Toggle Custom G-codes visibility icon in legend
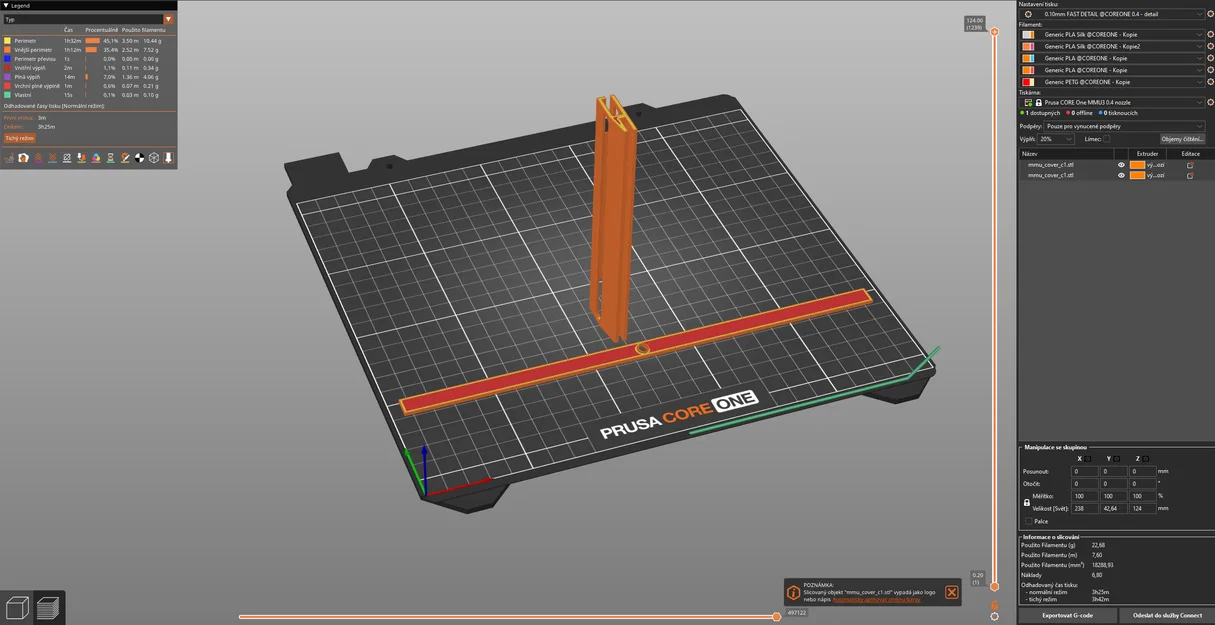The width and height of the screenshot is (1215, 625). pos(125,158)
